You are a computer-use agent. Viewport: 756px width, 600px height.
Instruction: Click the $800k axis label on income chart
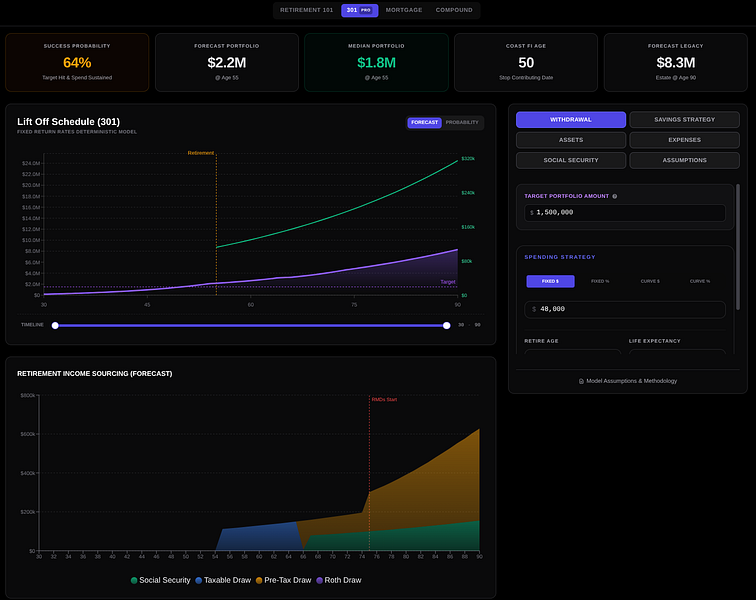coord(28,395)
